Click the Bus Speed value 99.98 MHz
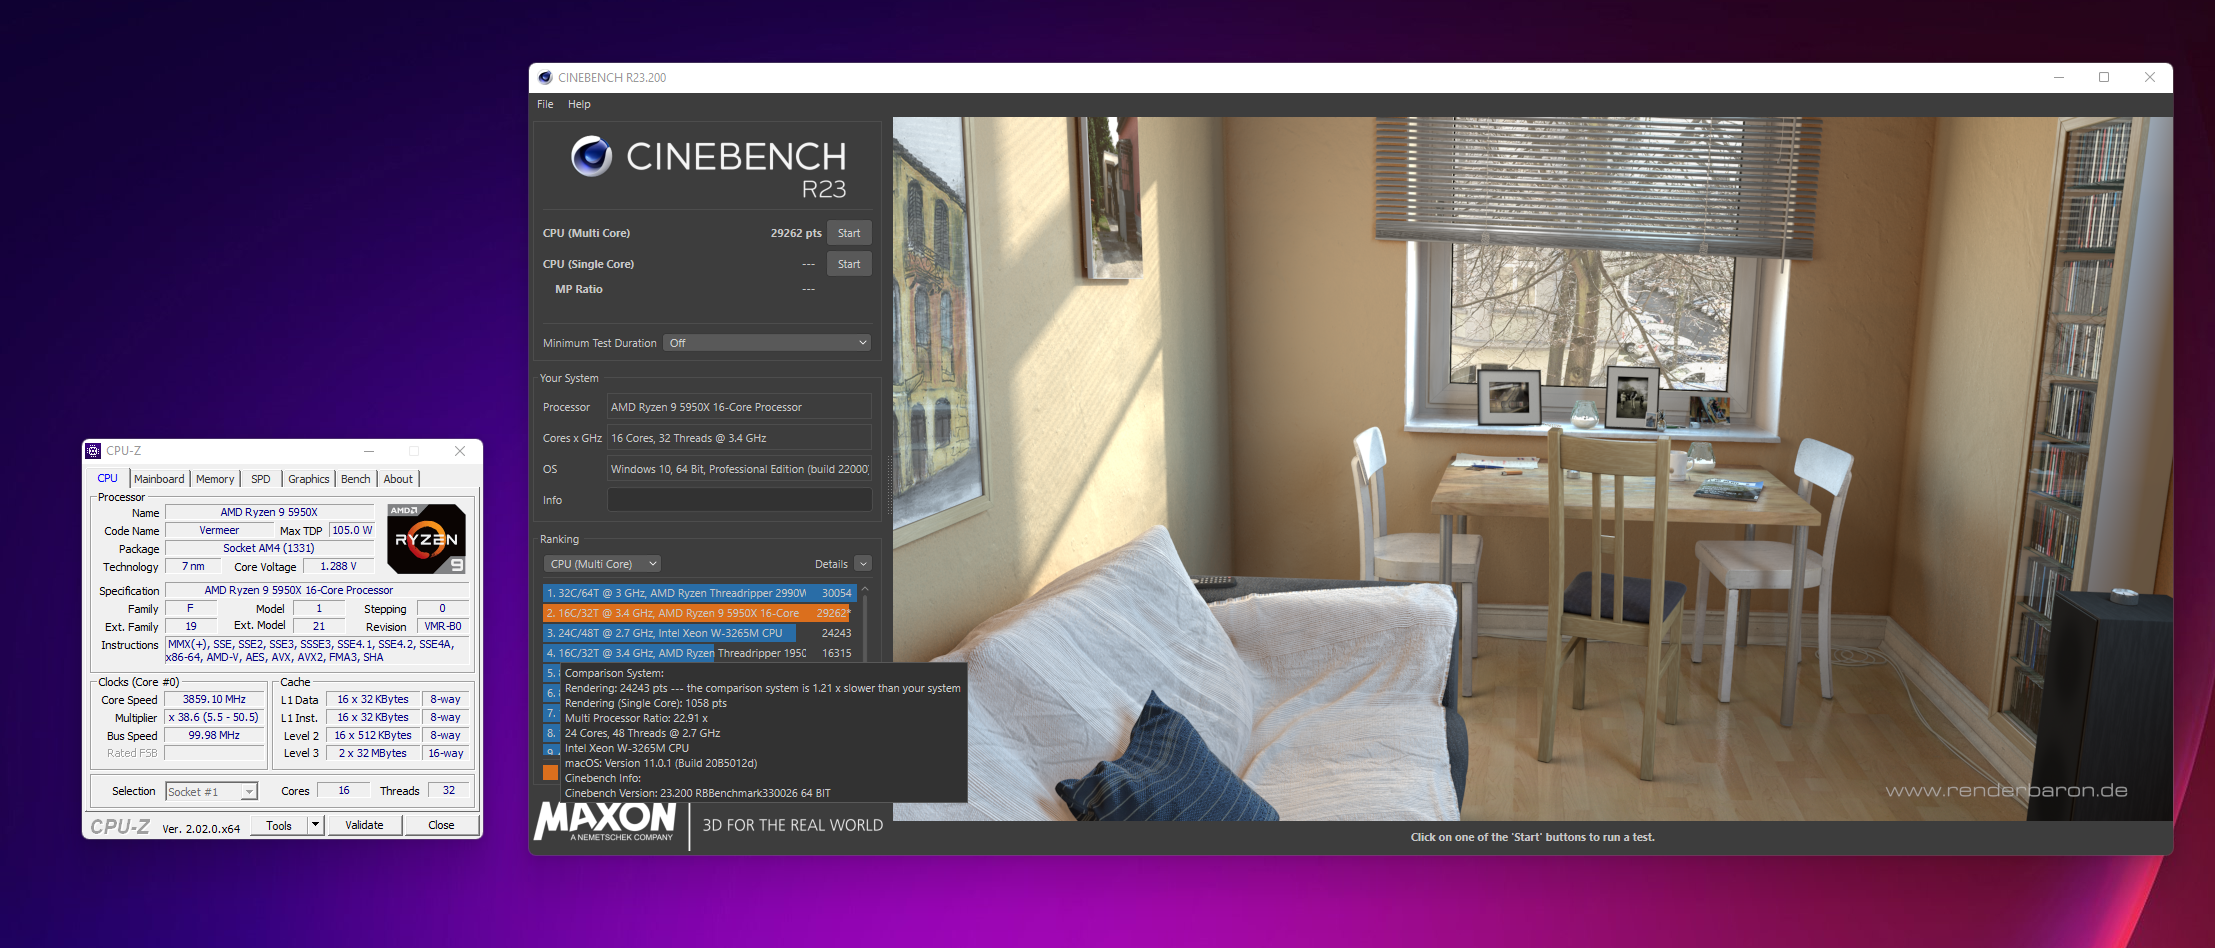2215x948 pixels. 214,735
